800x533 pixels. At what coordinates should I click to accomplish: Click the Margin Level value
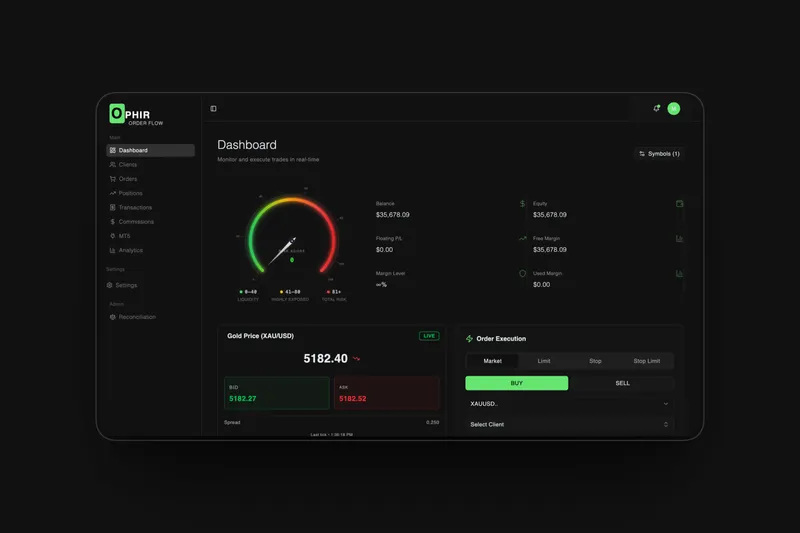coord(381,285)
